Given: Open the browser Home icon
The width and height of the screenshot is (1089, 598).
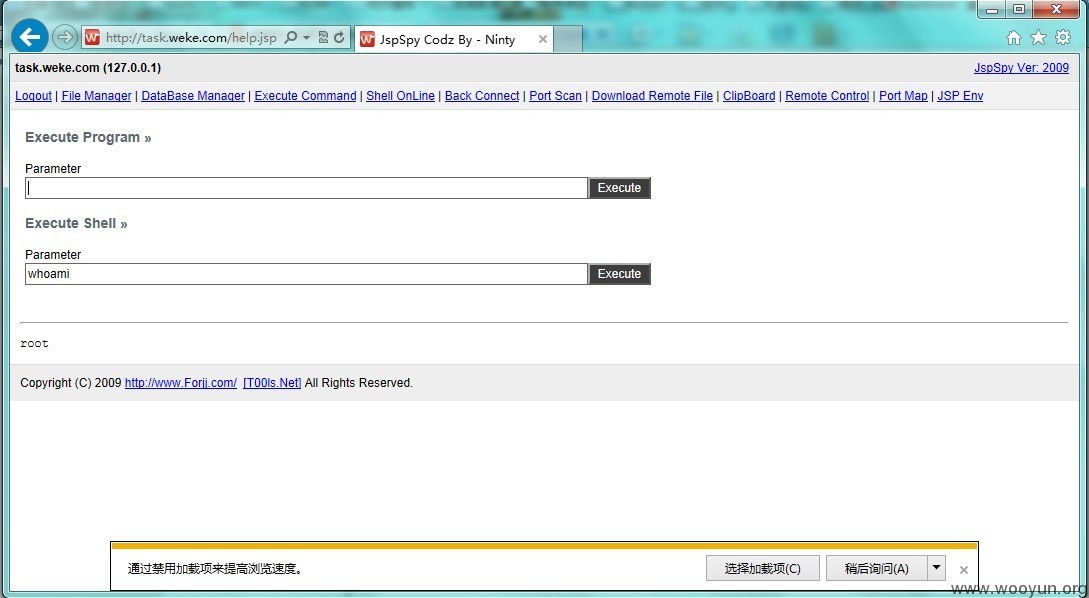Looking at the screenshot, I should (x=1014, y=38).
